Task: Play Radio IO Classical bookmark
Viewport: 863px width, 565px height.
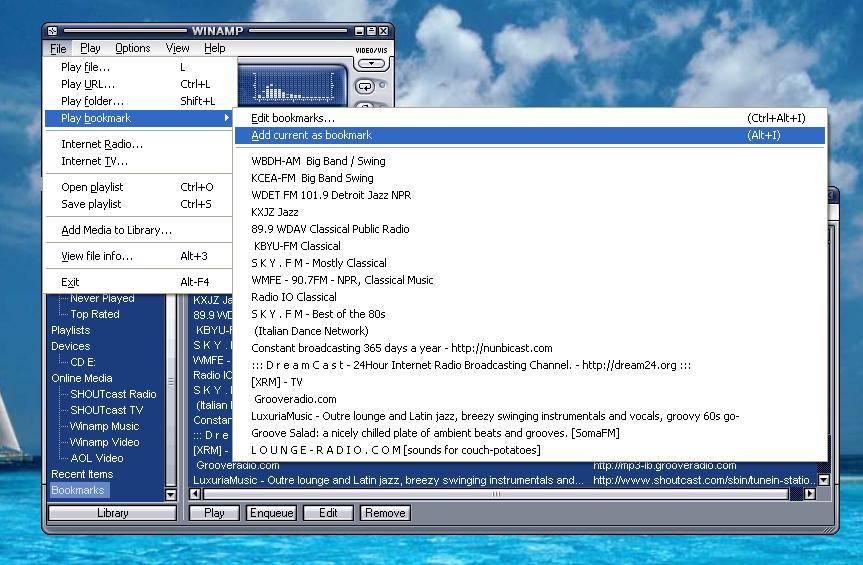Action: coord(529,297)
